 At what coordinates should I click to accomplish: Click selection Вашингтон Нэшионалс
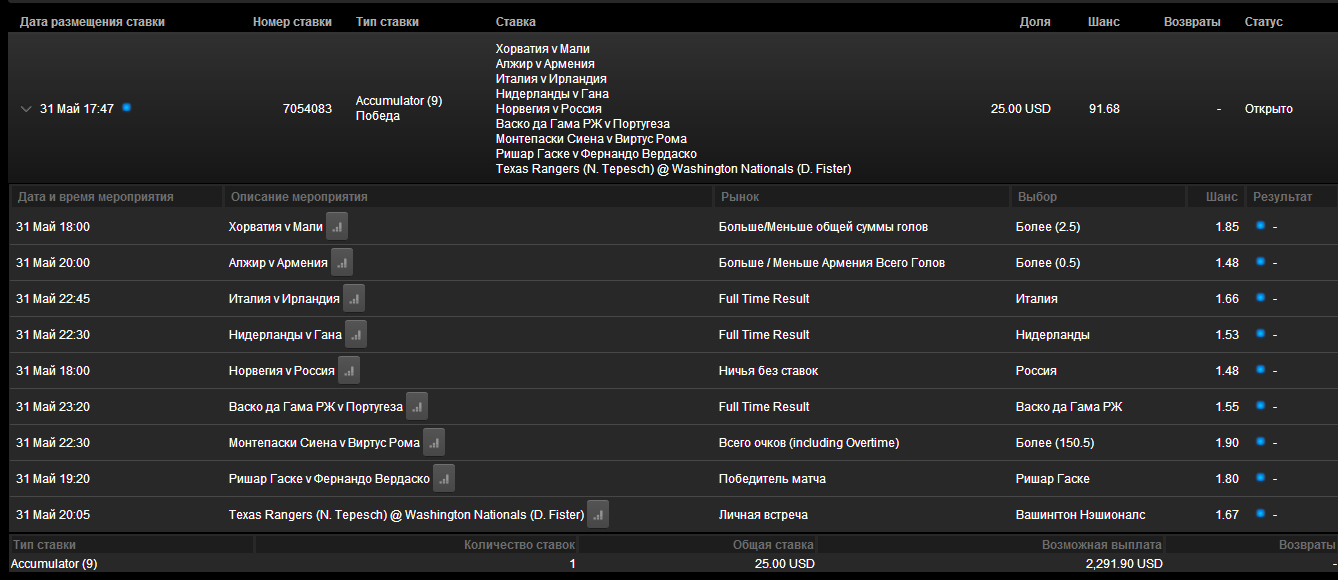click(x=1081, y=515)
